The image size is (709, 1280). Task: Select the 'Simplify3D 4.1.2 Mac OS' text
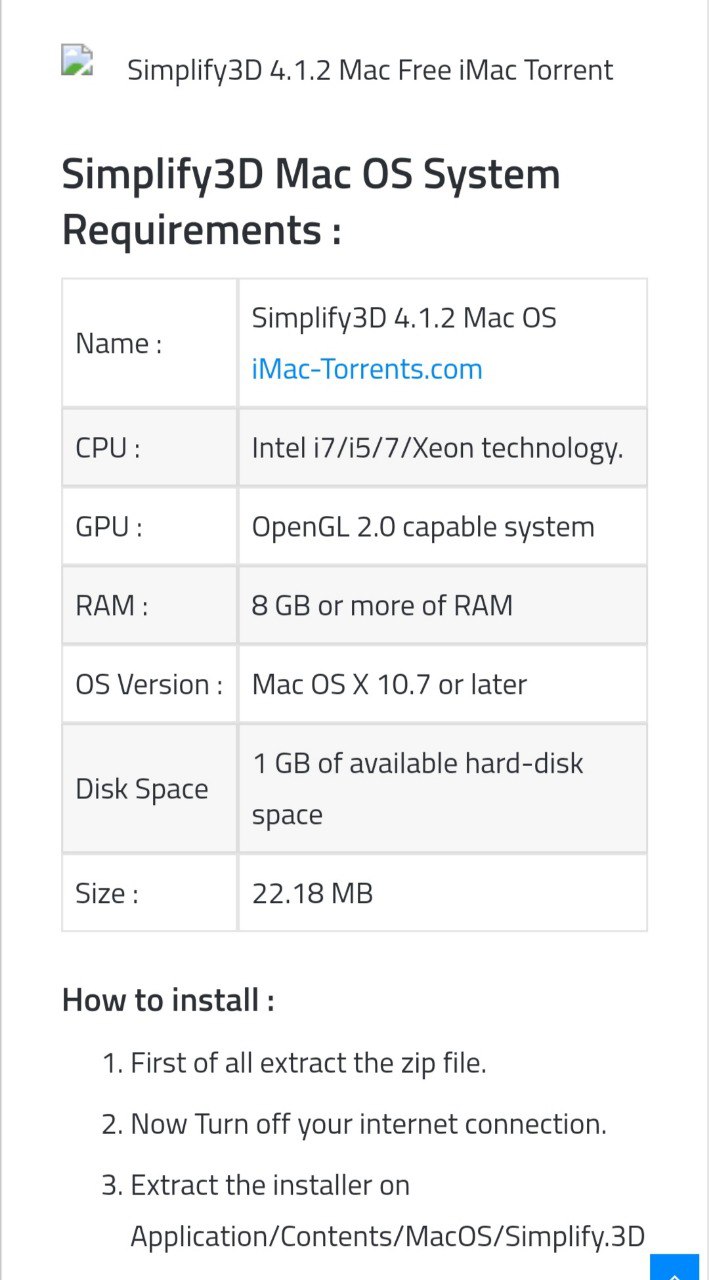[404, 318]
